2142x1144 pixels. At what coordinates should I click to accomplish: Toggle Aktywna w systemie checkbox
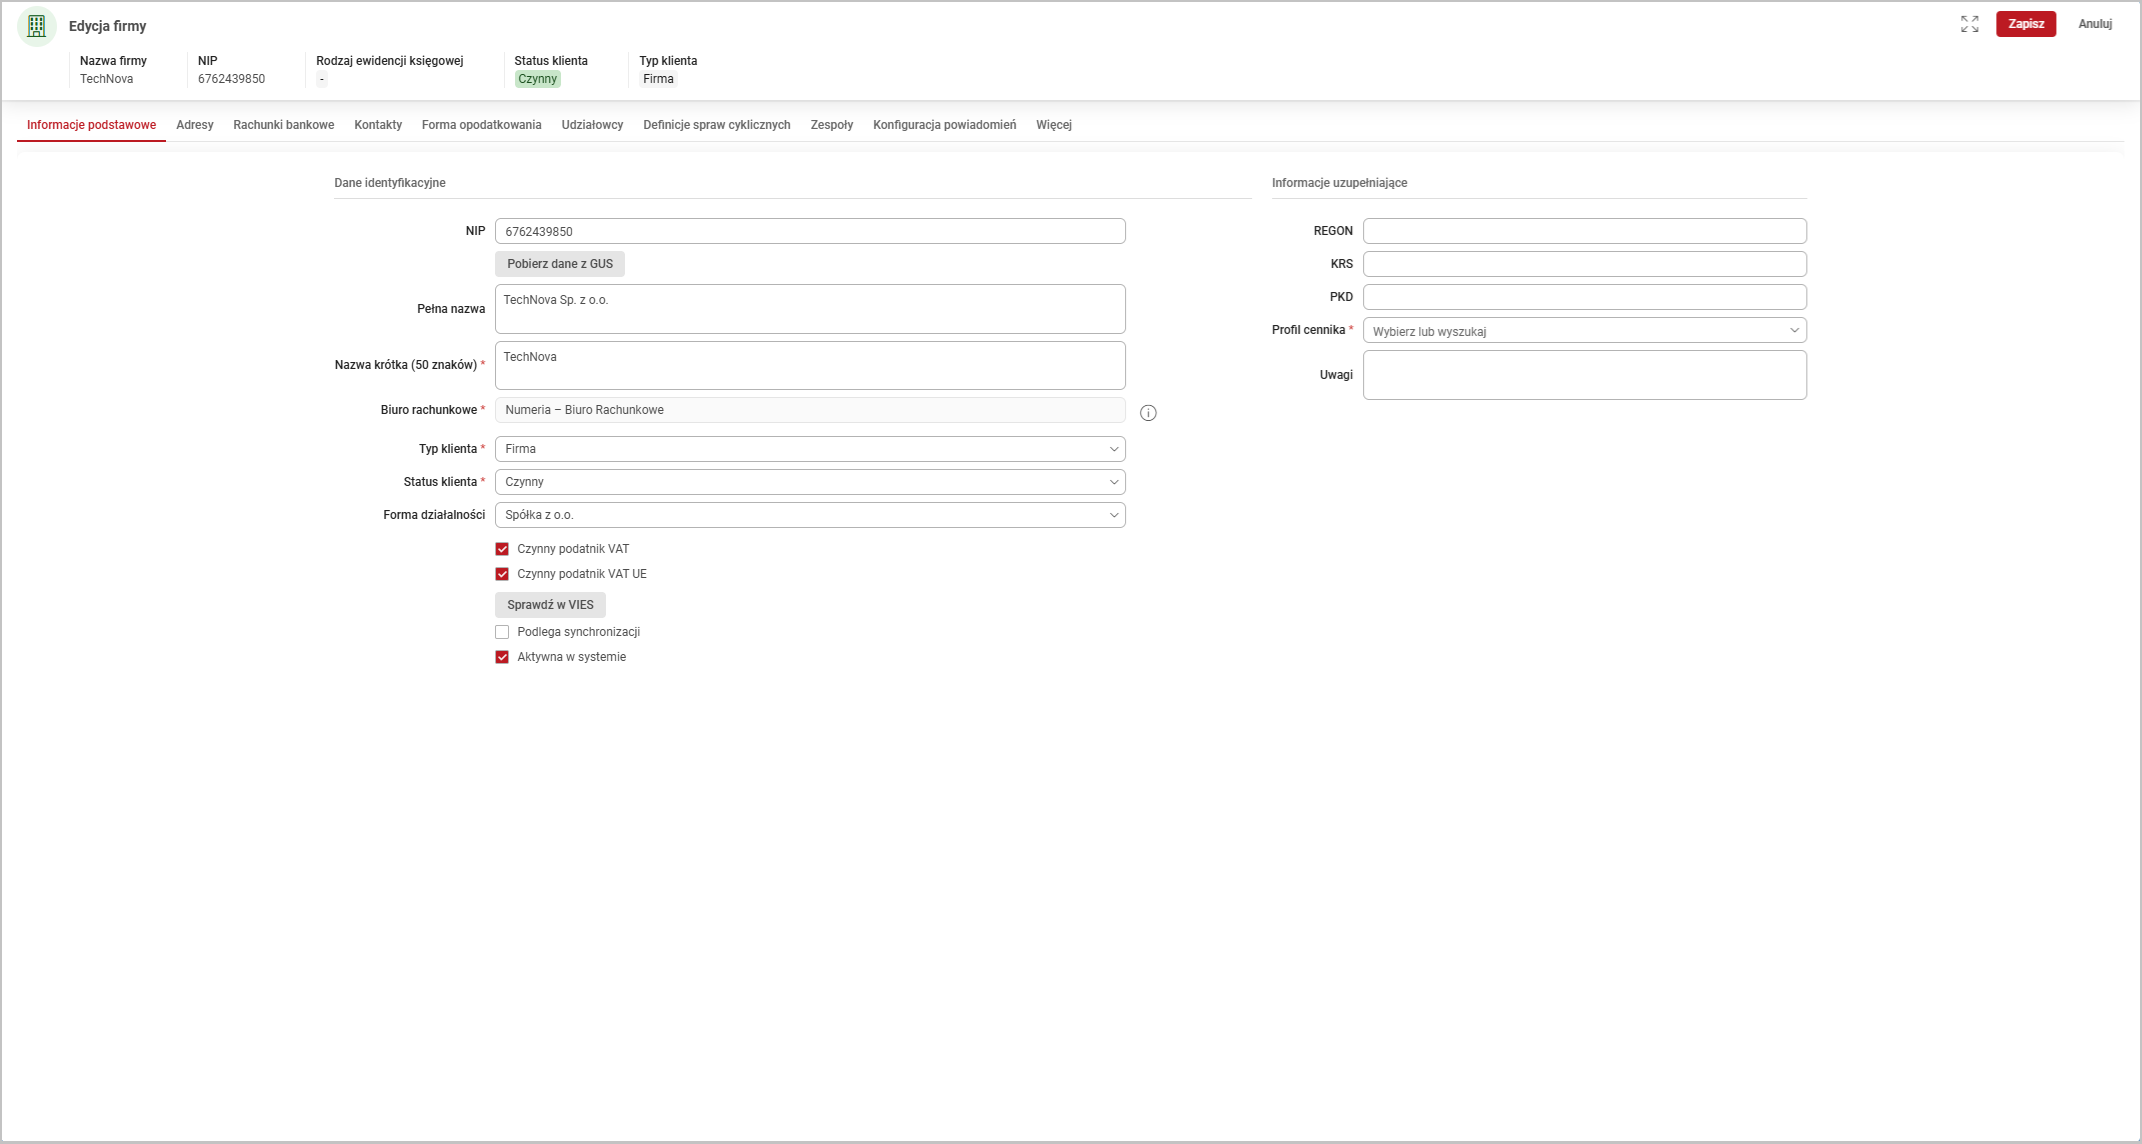click(502, 657)
